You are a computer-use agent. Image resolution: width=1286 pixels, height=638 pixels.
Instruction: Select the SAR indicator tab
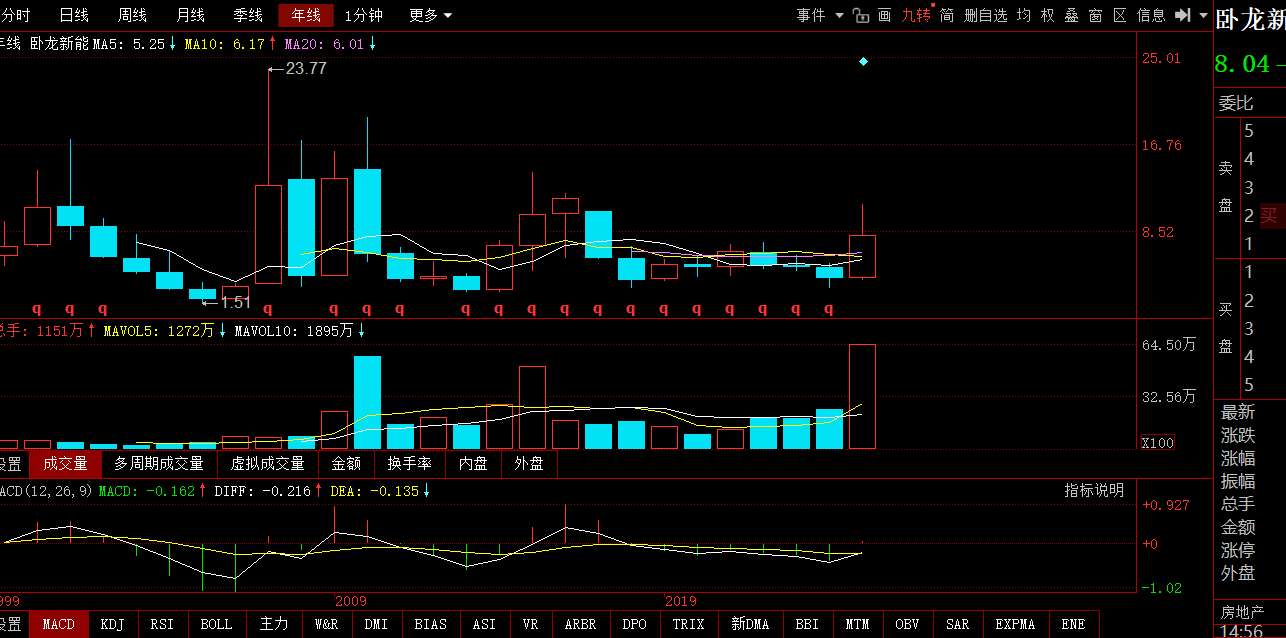pos(957,624)
